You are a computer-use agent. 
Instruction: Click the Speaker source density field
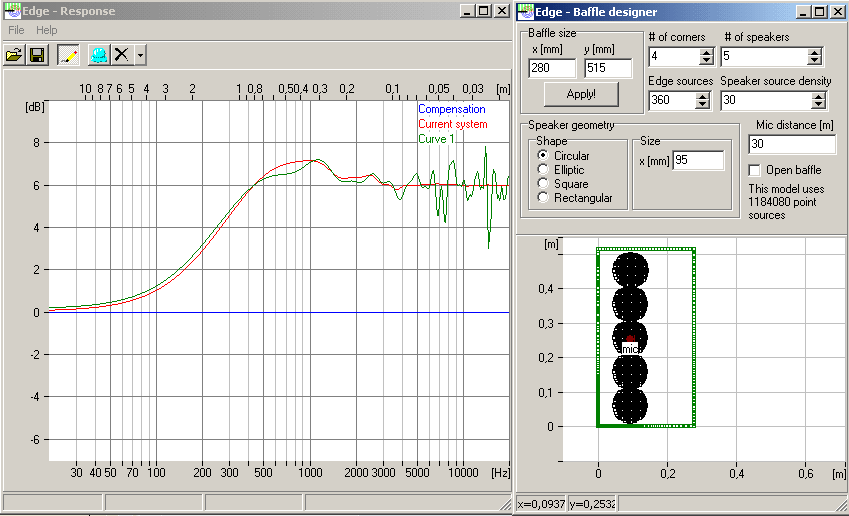point(767,100)
